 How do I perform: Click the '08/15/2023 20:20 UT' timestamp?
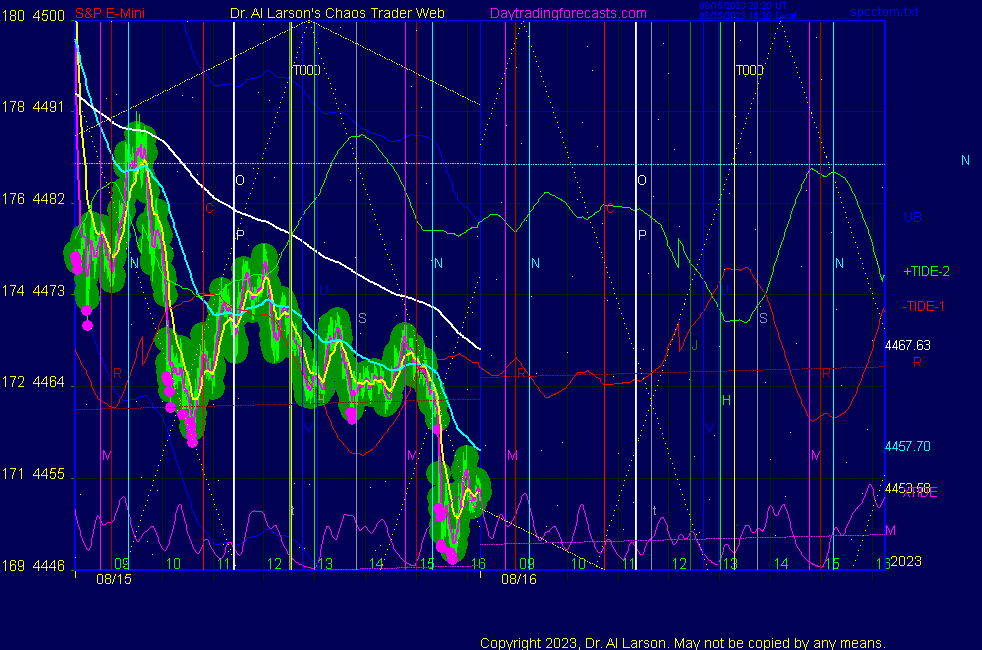[743, 6]
